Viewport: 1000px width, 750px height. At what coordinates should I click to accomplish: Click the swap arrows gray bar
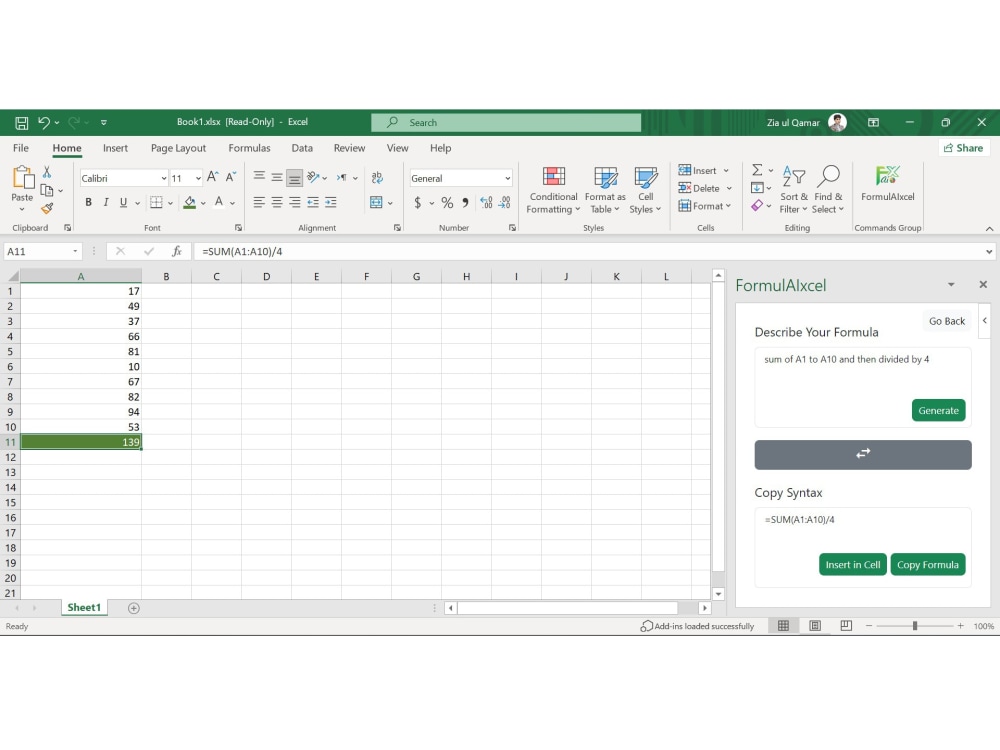(863, 454)
